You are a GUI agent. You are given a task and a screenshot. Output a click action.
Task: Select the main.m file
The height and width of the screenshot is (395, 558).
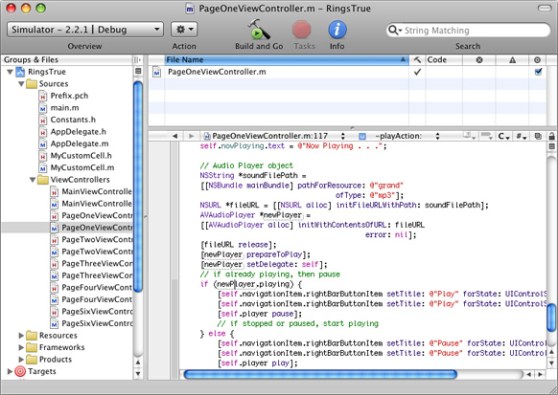tap(65, 108)
